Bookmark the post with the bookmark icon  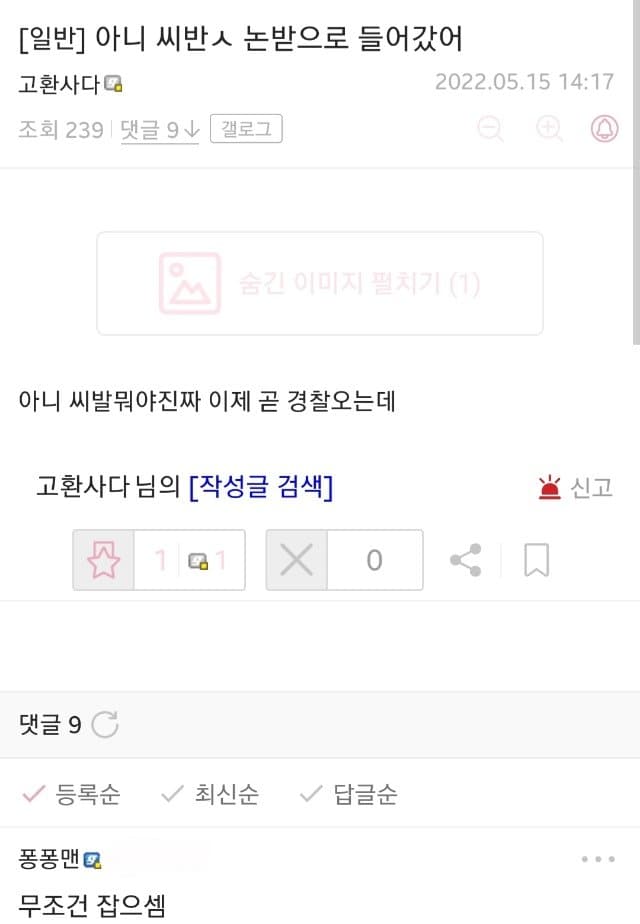[x=536, y=560]
